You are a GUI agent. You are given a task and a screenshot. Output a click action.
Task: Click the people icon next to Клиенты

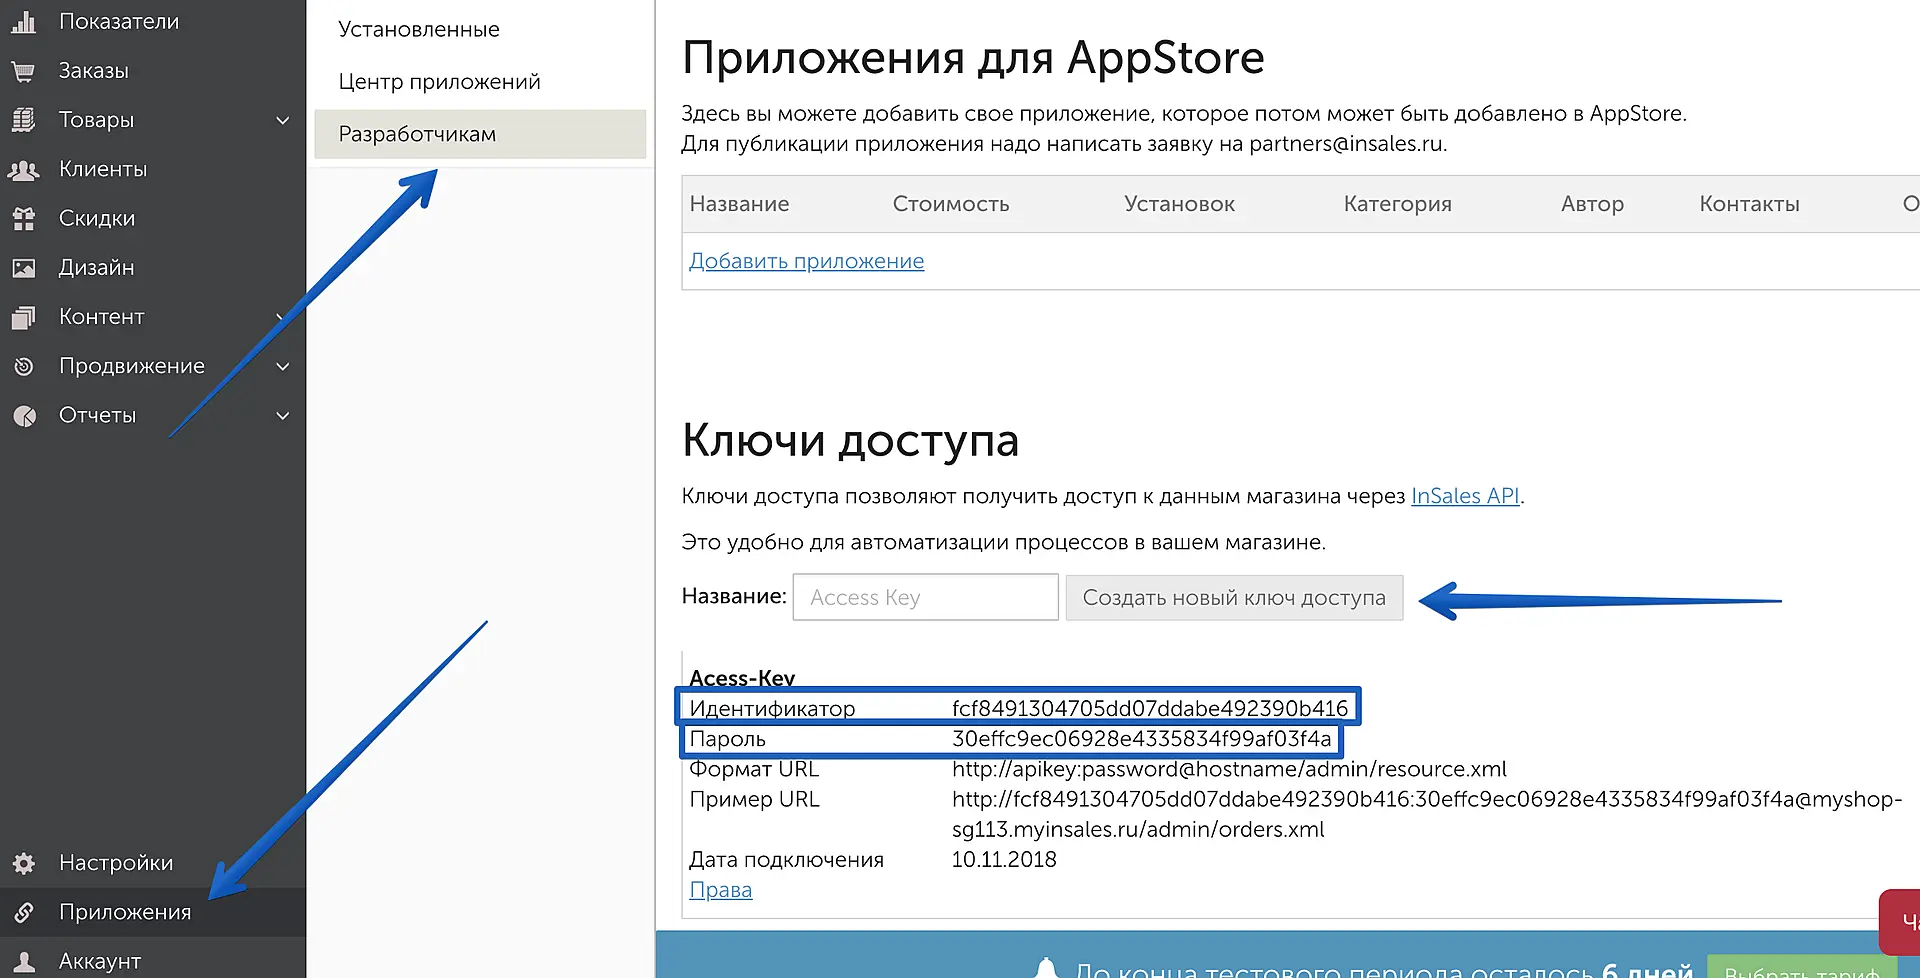23,170
